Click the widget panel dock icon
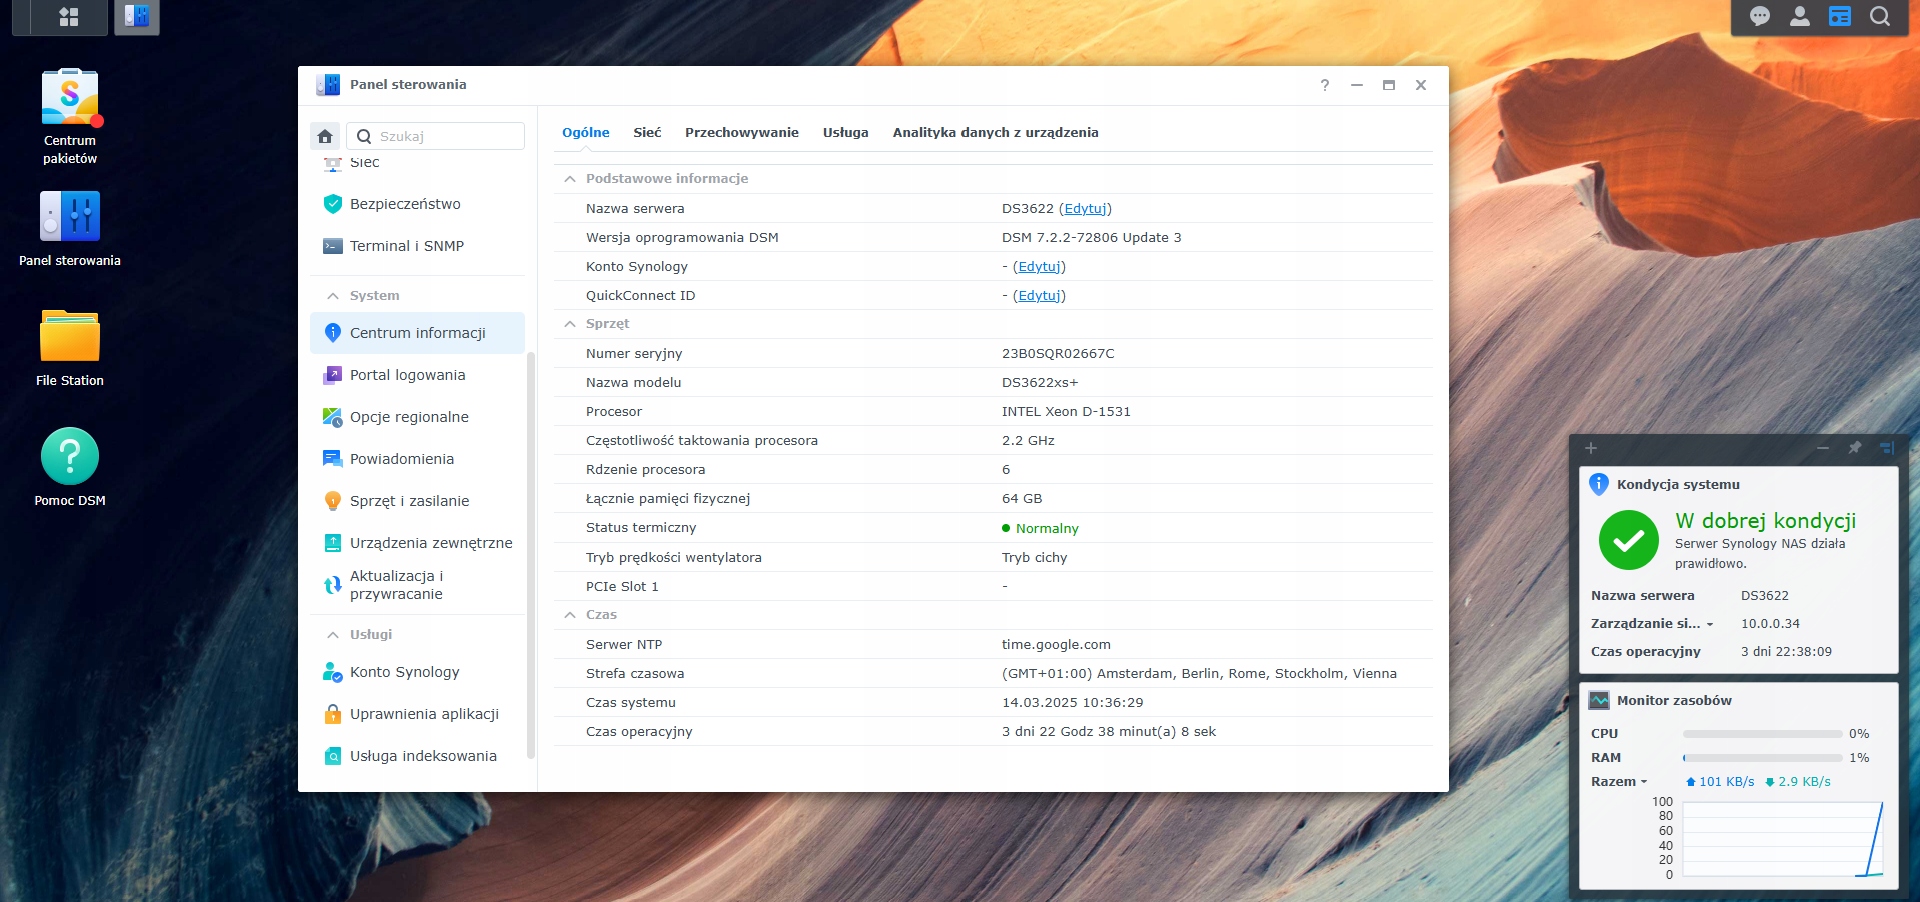Screen dimensions: 1920x902 coord(1887,448)
